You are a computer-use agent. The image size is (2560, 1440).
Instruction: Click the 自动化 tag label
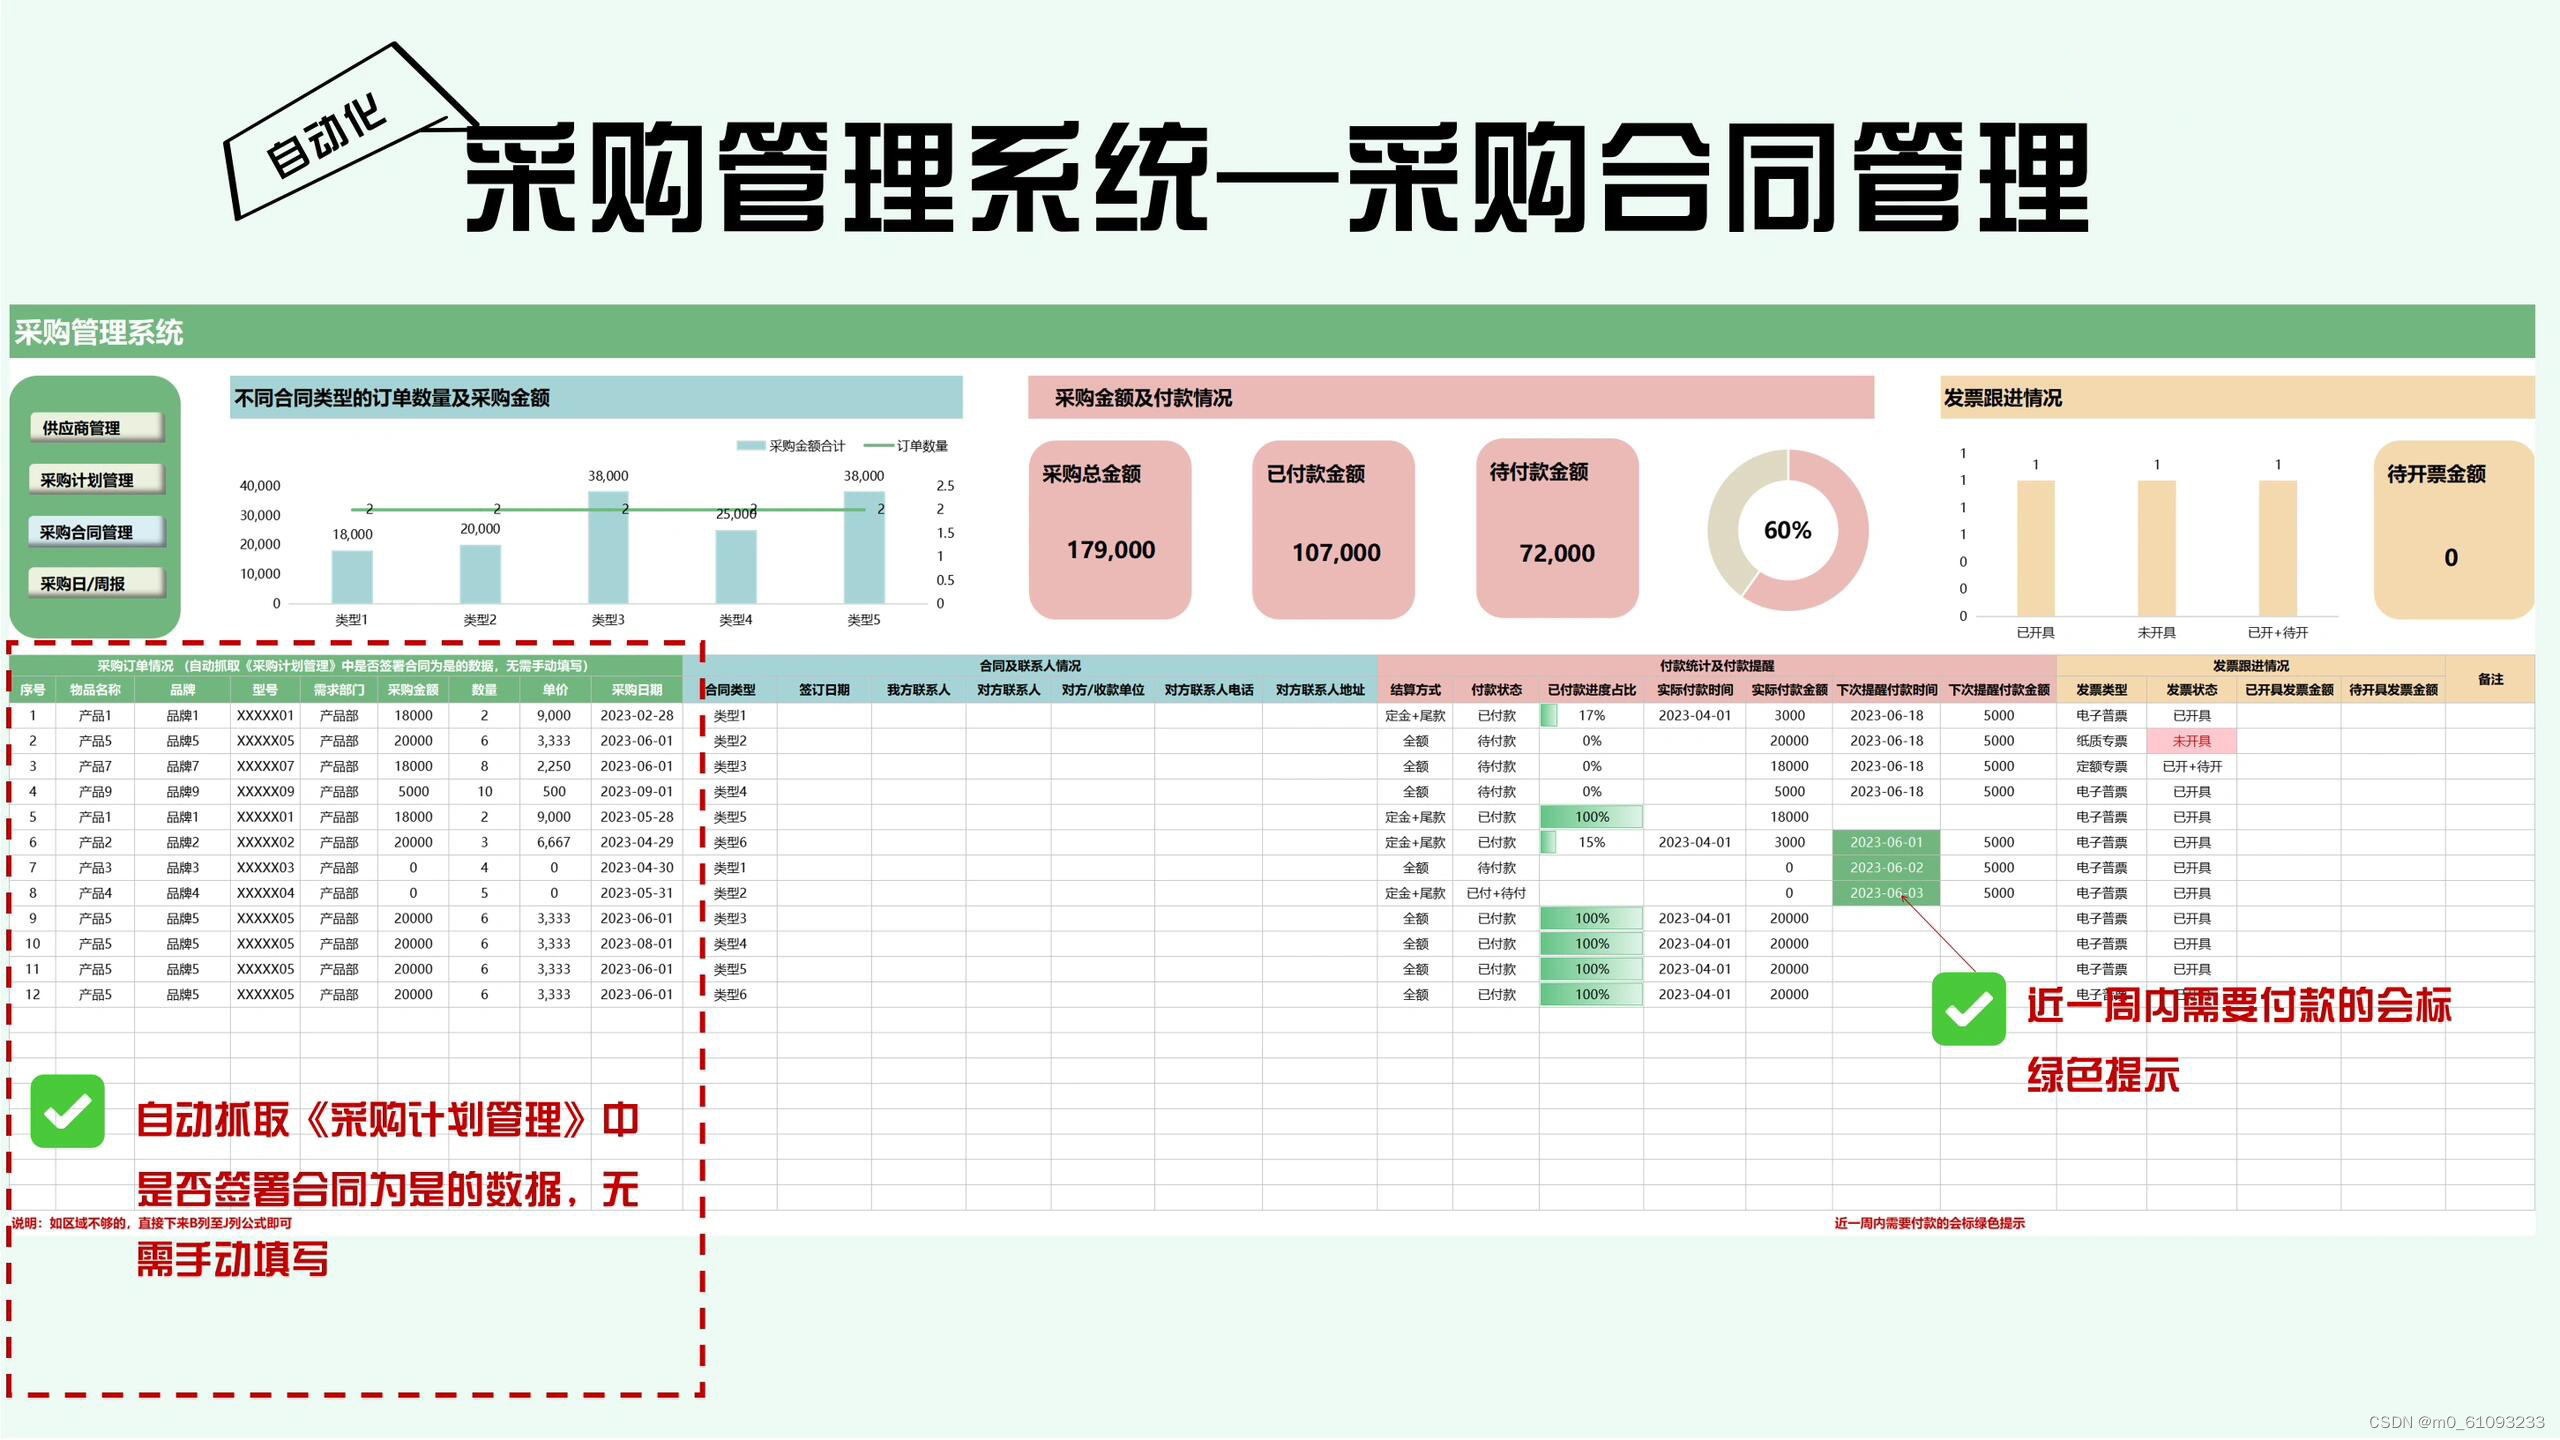(x=326, y=138)
